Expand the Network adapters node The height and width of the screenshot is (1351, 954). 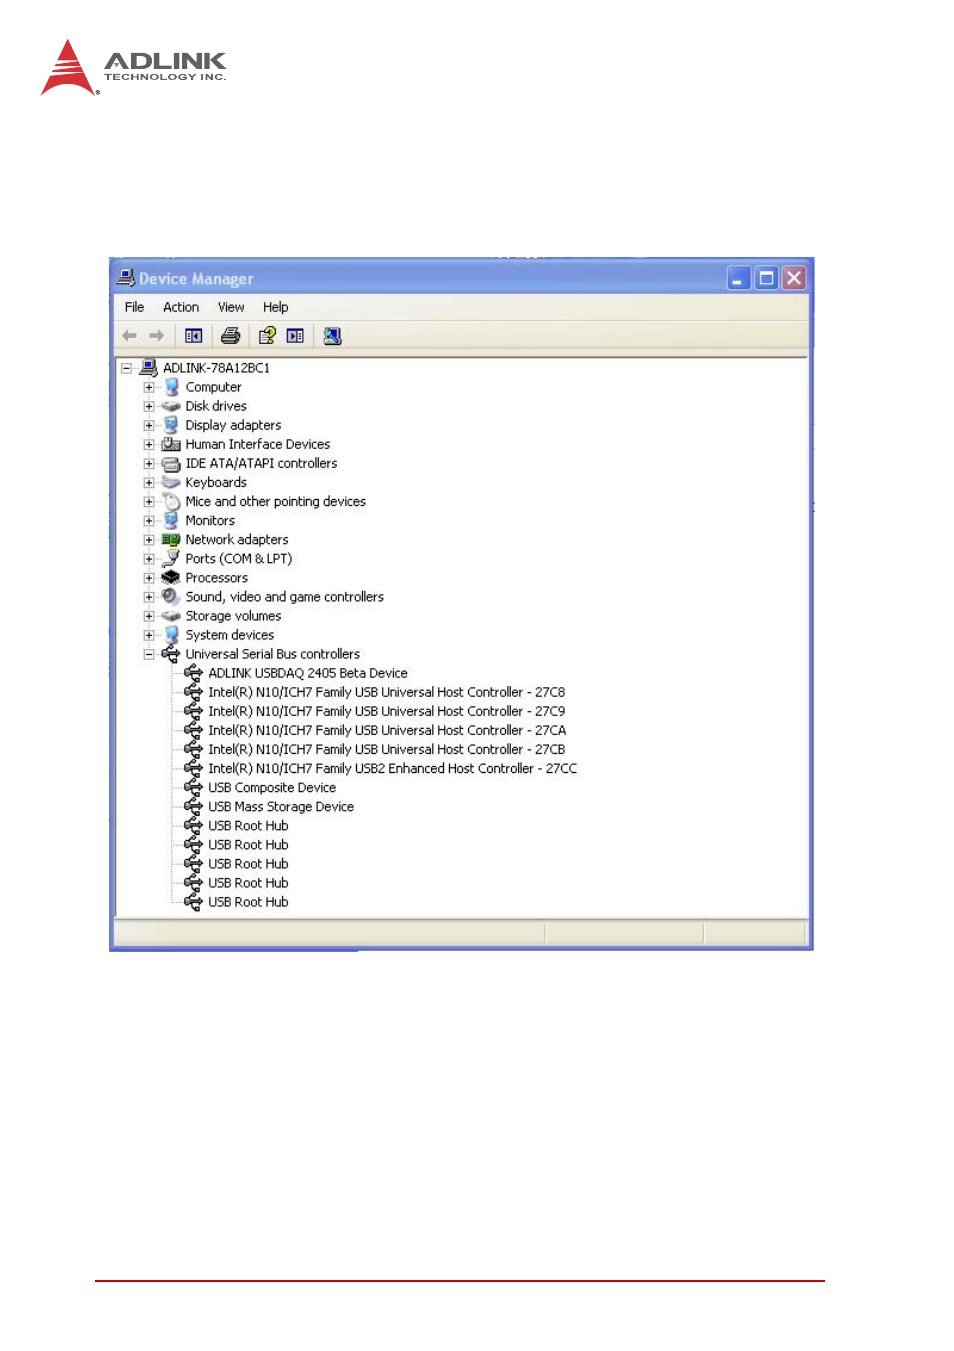click(149, 540)
